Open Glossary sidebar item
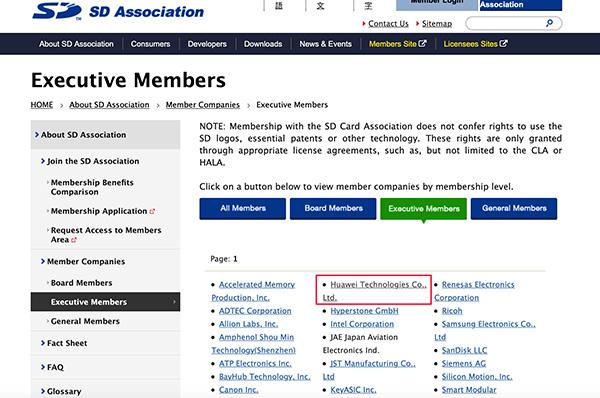The height and width of the screenshot is (398, 600). coord(64,391)
